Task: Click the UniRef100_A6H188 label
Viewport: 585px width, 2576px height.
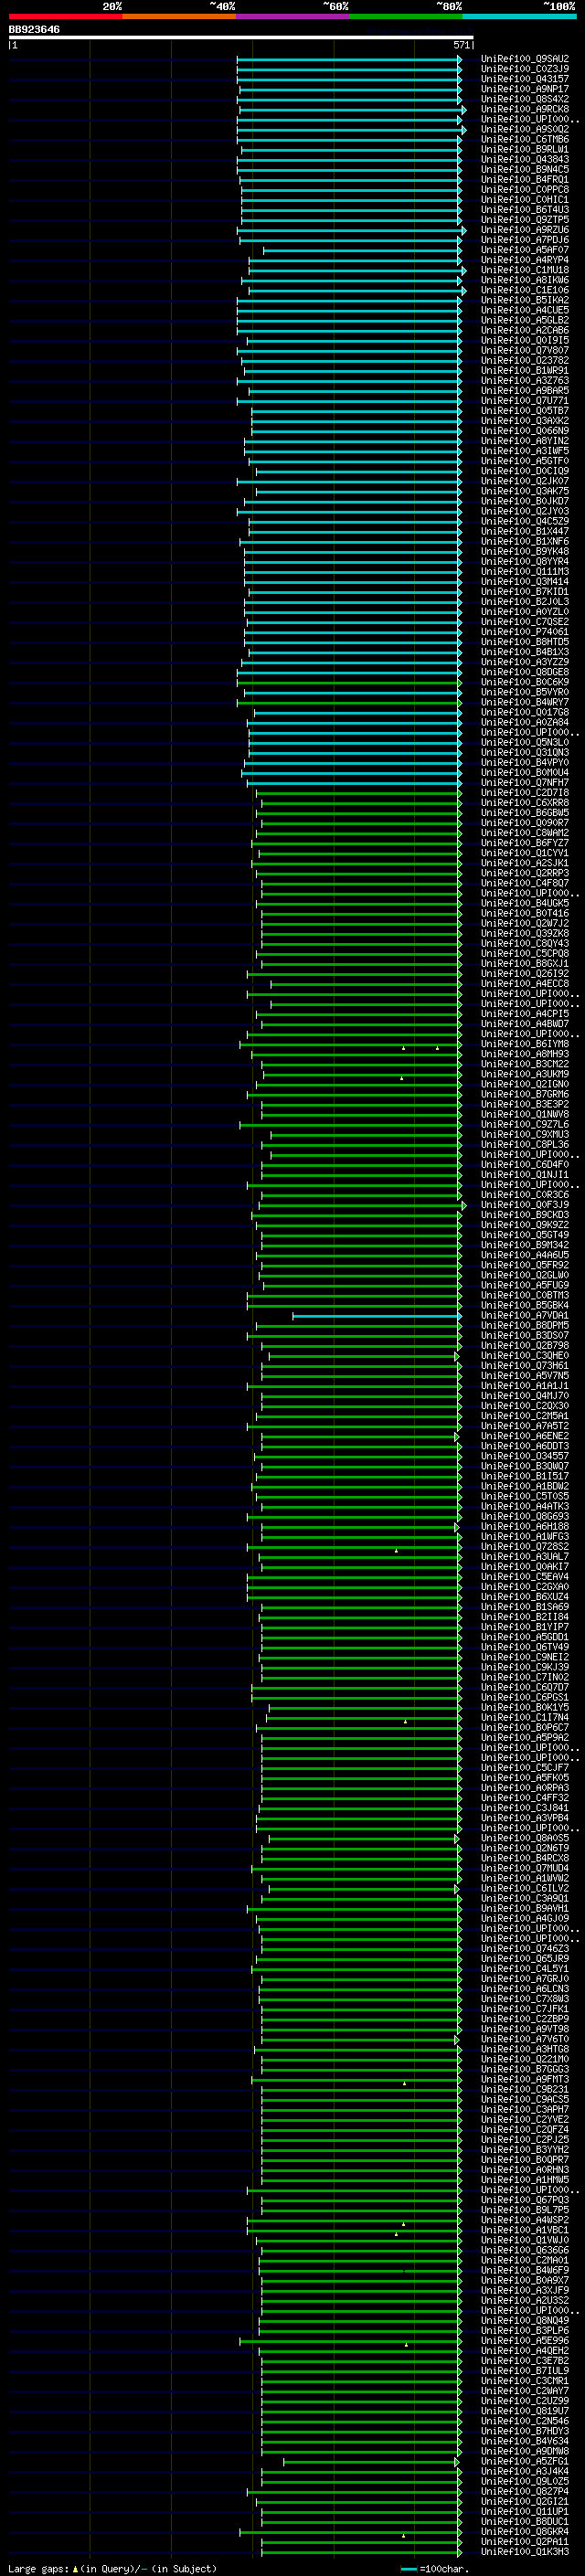Action: click(525, 1527)
